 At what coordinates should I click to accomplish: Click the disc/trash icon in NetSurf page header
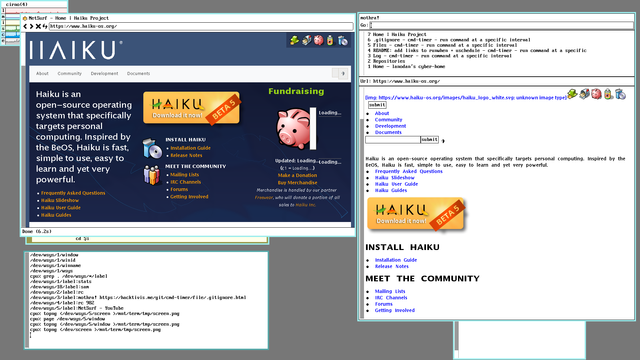(343, 40)
